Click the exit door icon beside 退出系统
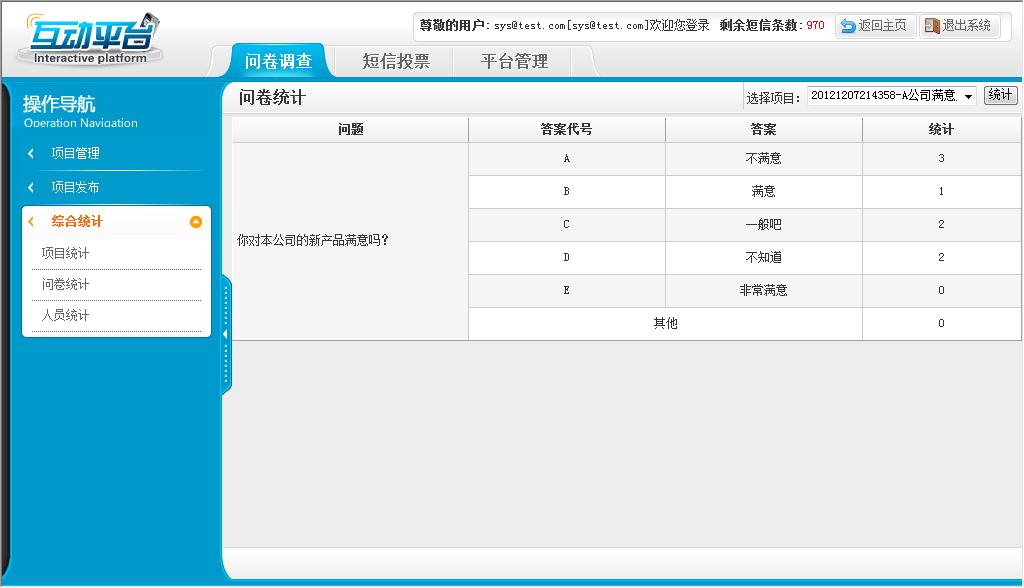1024x588 pixels. (x=932, y=25)
